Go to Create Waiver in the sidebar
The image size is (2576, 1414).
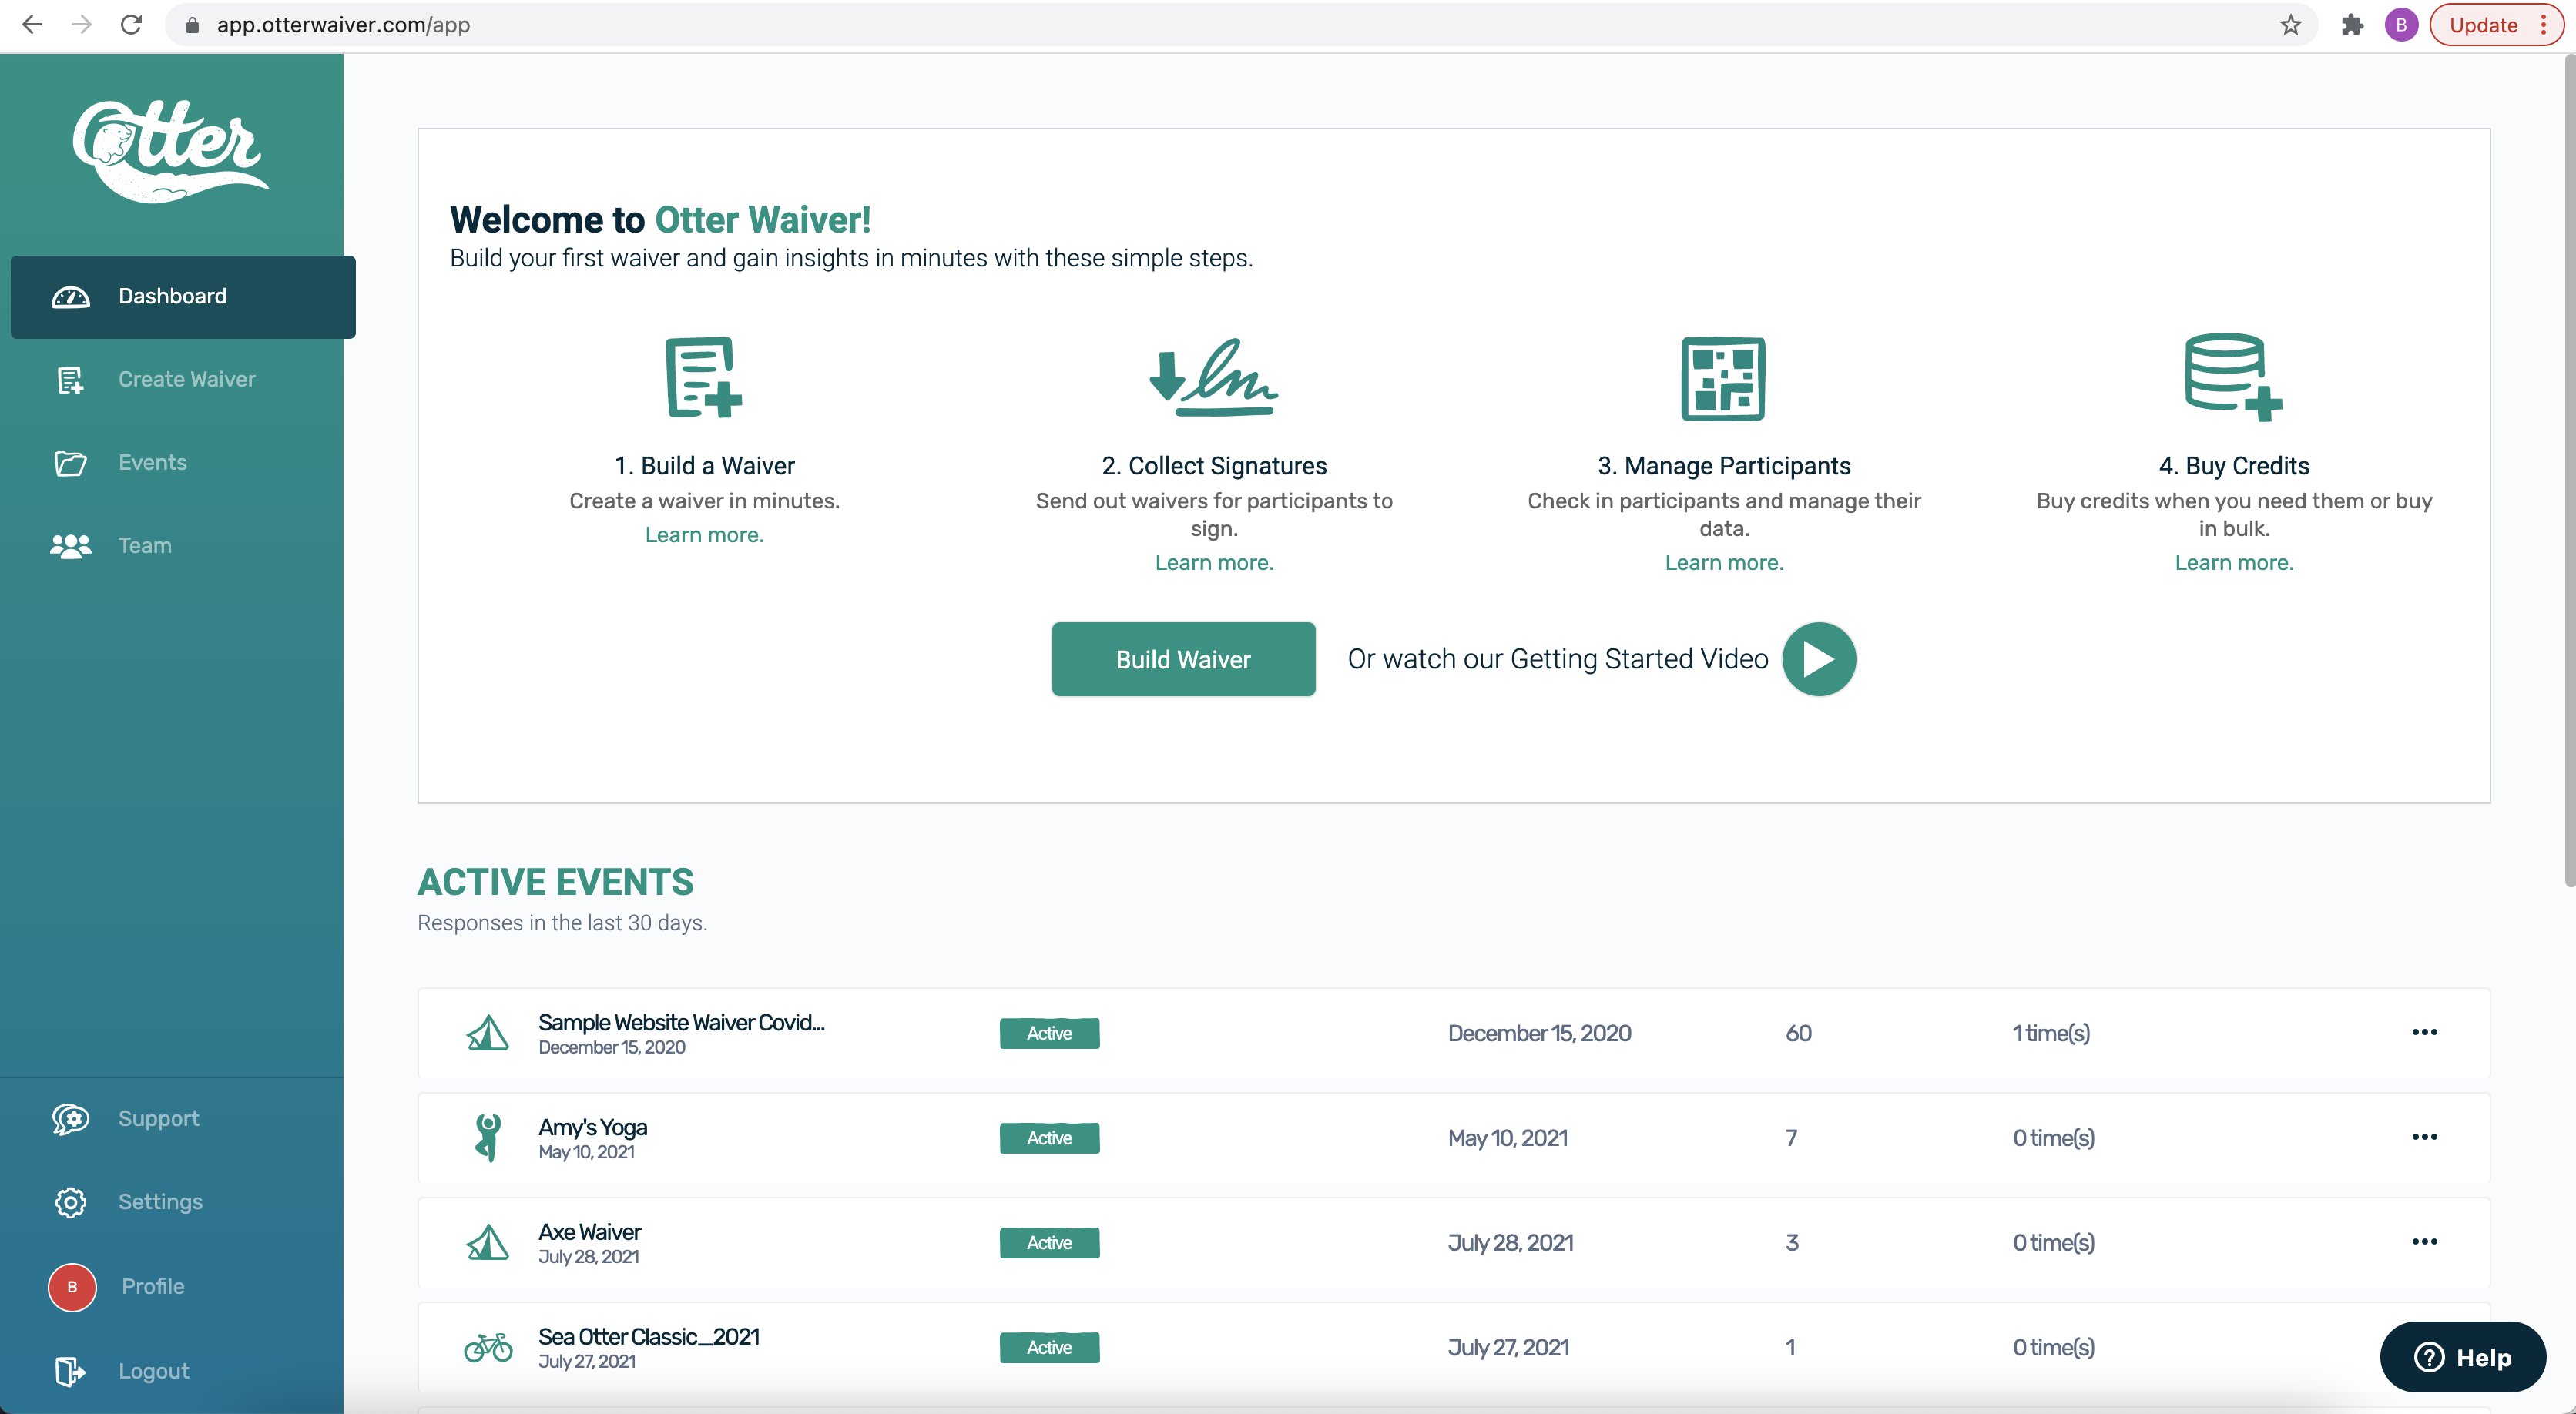tap(186, 379)
